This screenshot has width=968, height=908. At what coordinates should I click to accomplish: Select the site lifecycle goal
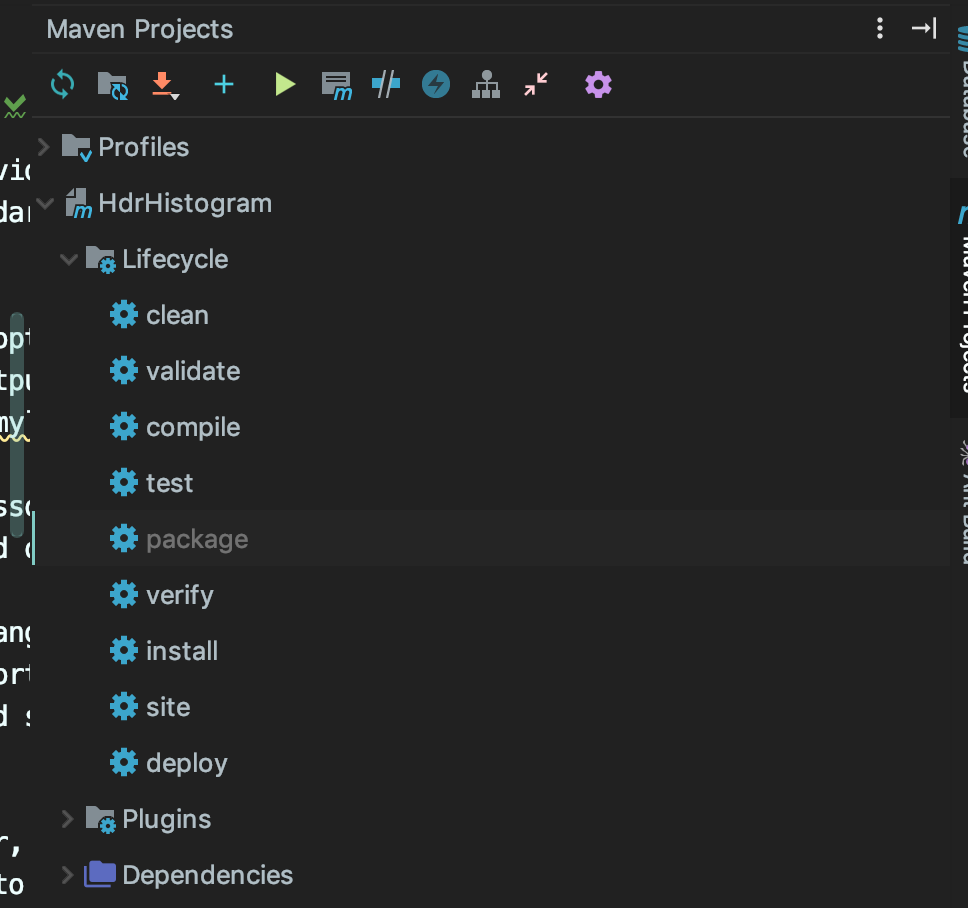tap(168, 707)
